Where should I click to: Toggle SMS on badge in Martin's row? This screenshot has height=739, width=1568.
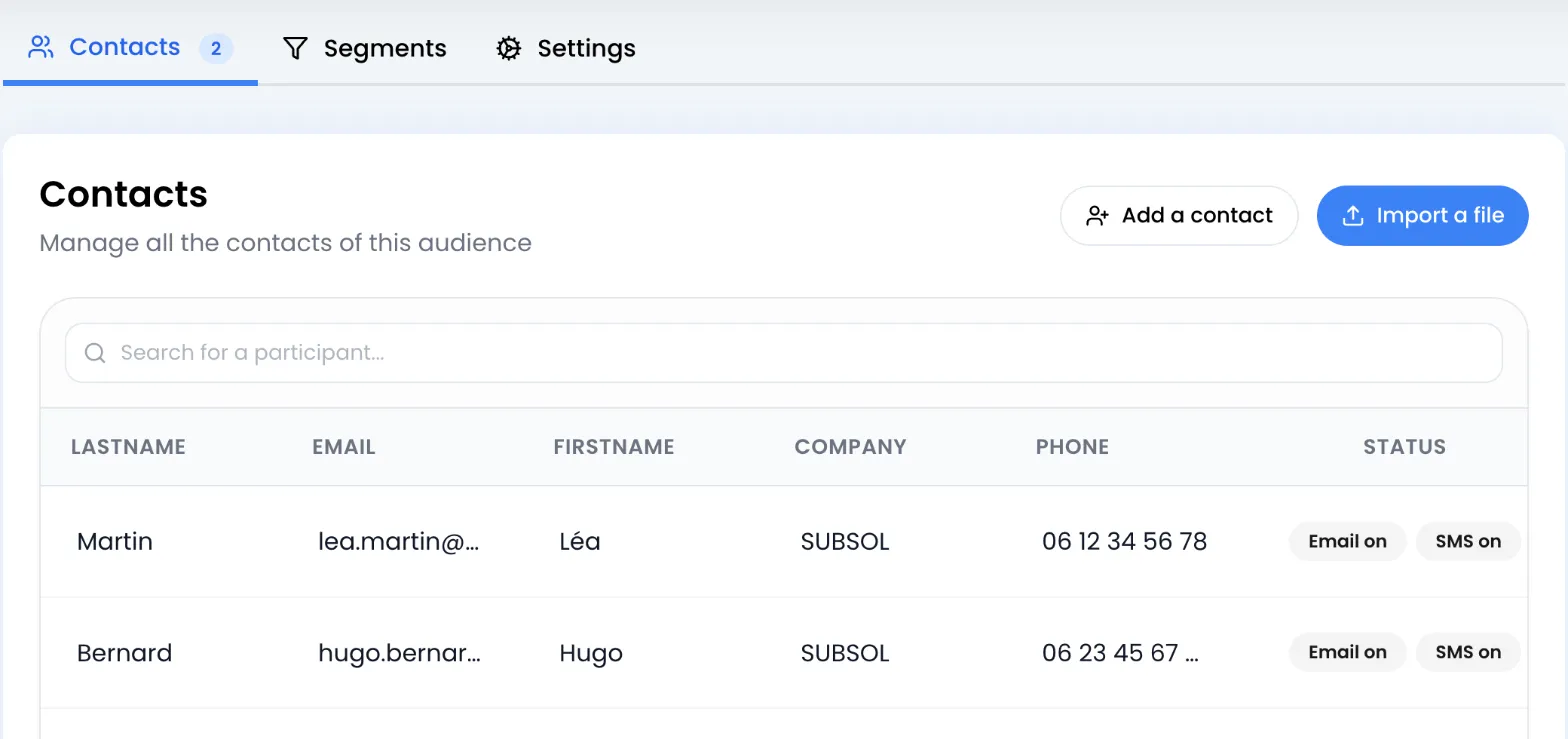pyautogui.click(x=1468, y=541)
